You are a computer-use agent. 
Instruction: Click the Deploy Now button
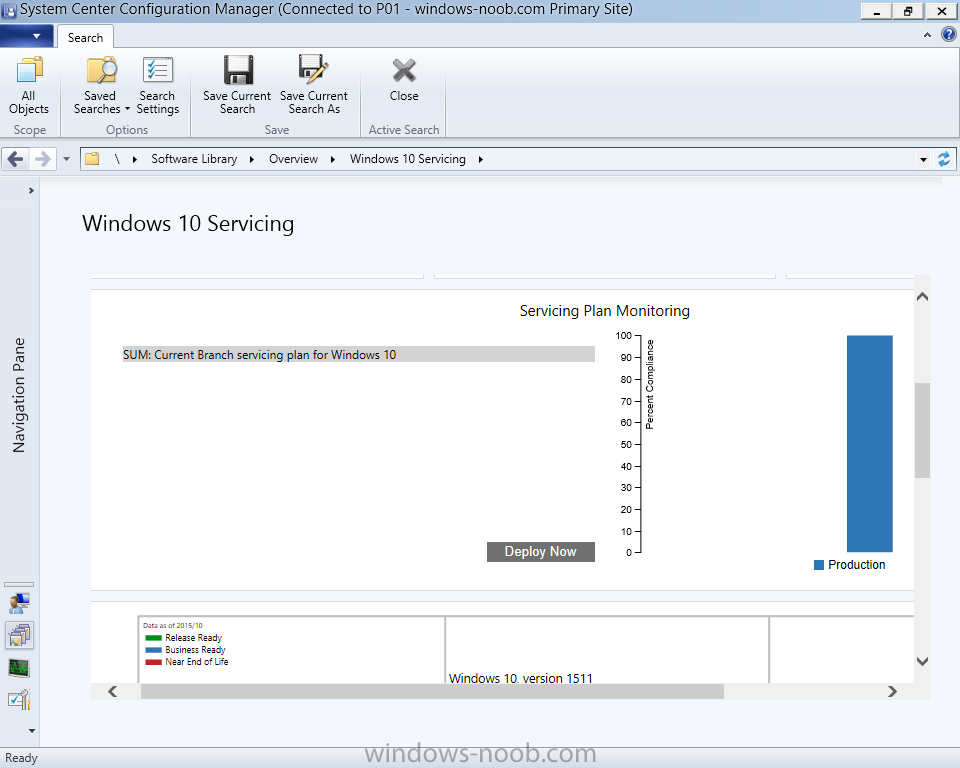[x=541, y=551]
